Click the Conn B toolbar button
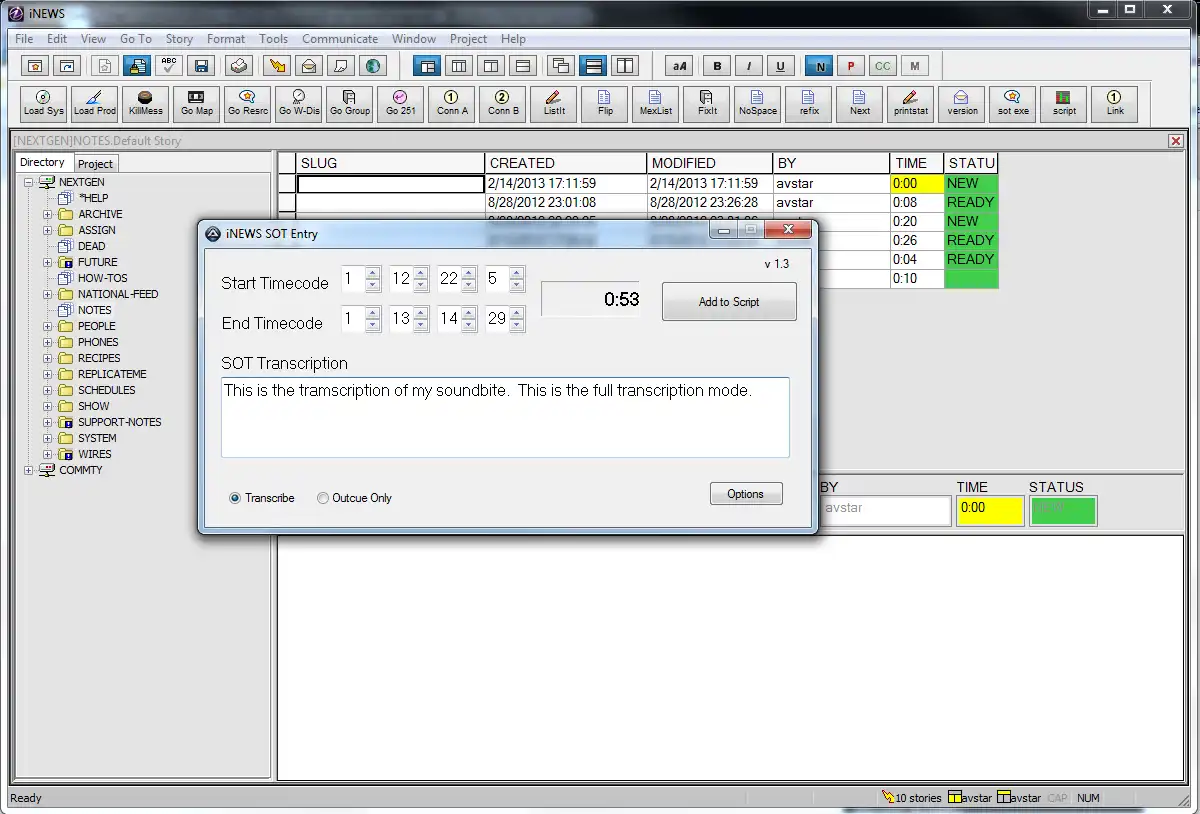Image resolution: width=1200 pixels, height=814 pixels. point(503,103)
